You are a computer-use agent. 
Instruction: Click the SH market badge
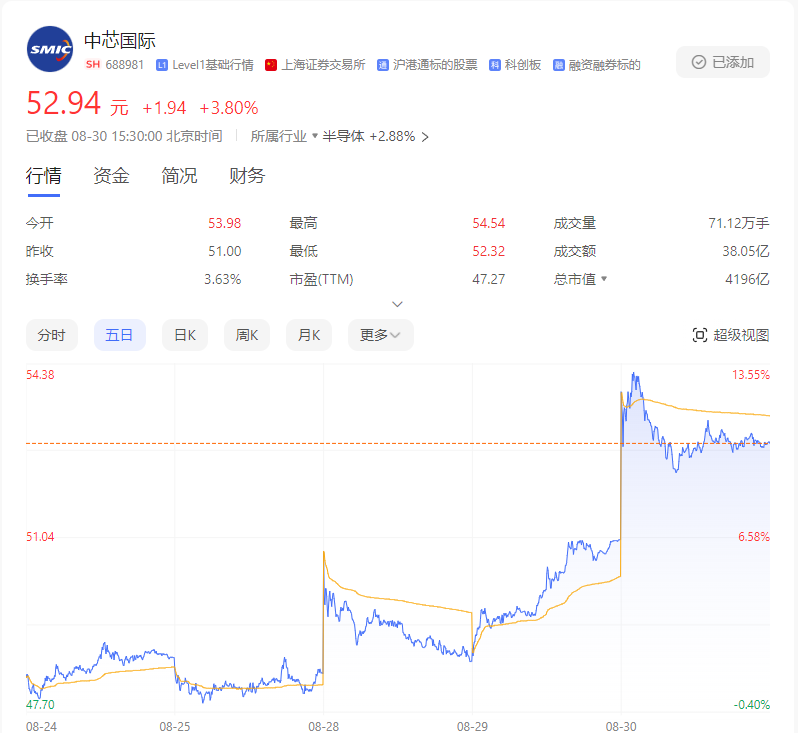coord(93,65)
